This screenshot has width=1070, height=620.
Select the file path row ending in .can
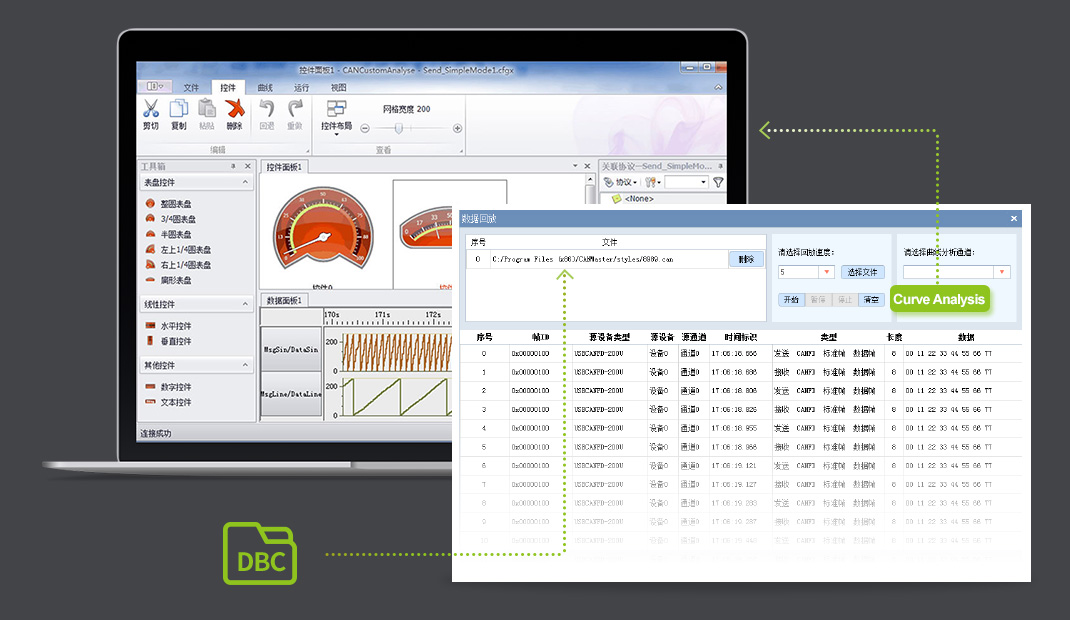coord(596,259)
